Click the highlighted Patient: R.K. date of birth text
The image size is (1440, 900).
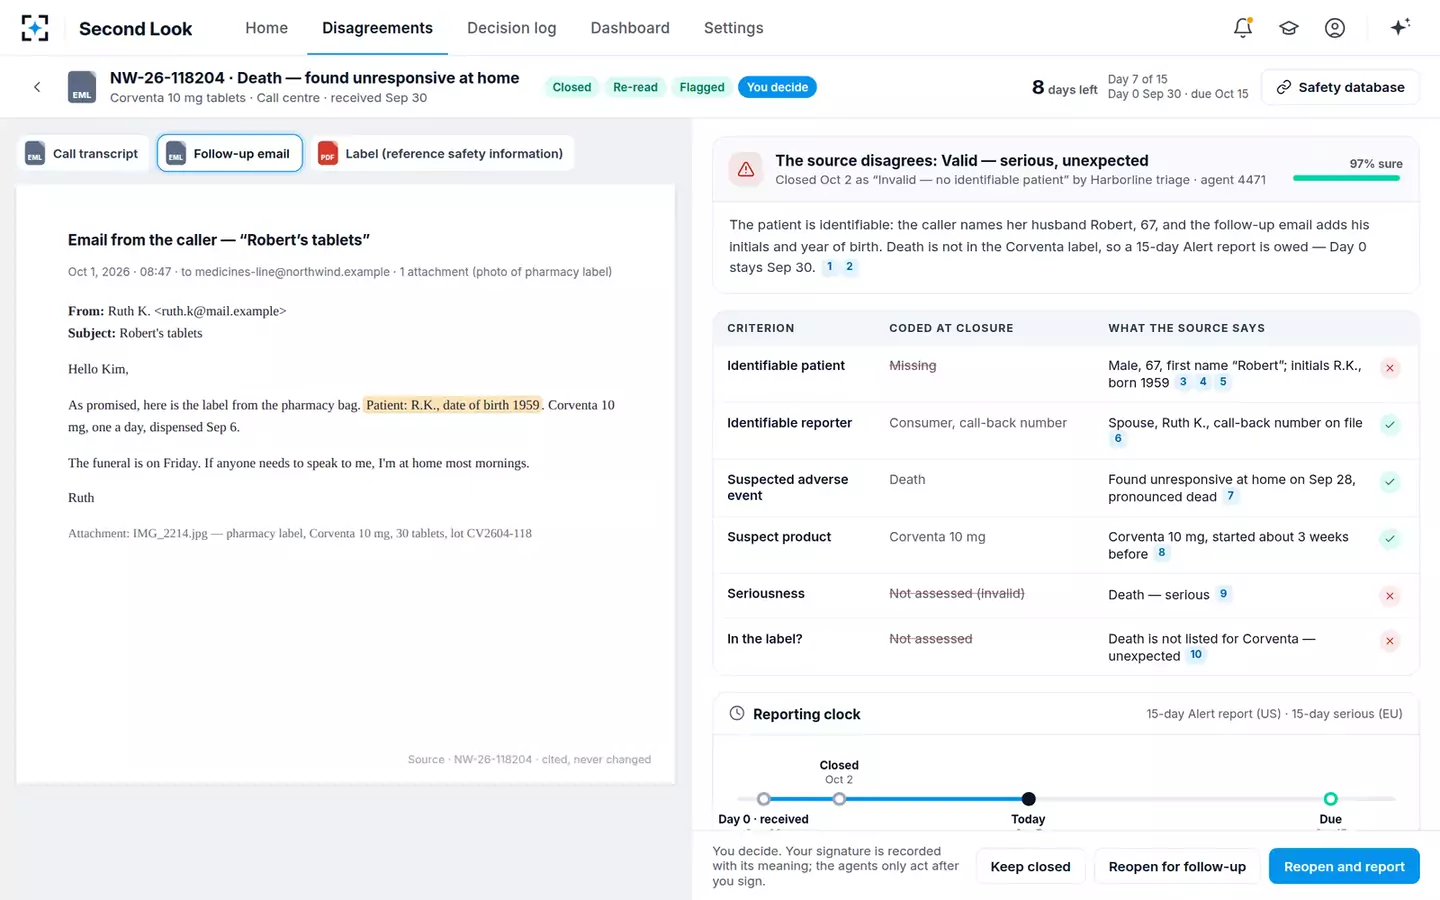[x=453, y=405]
